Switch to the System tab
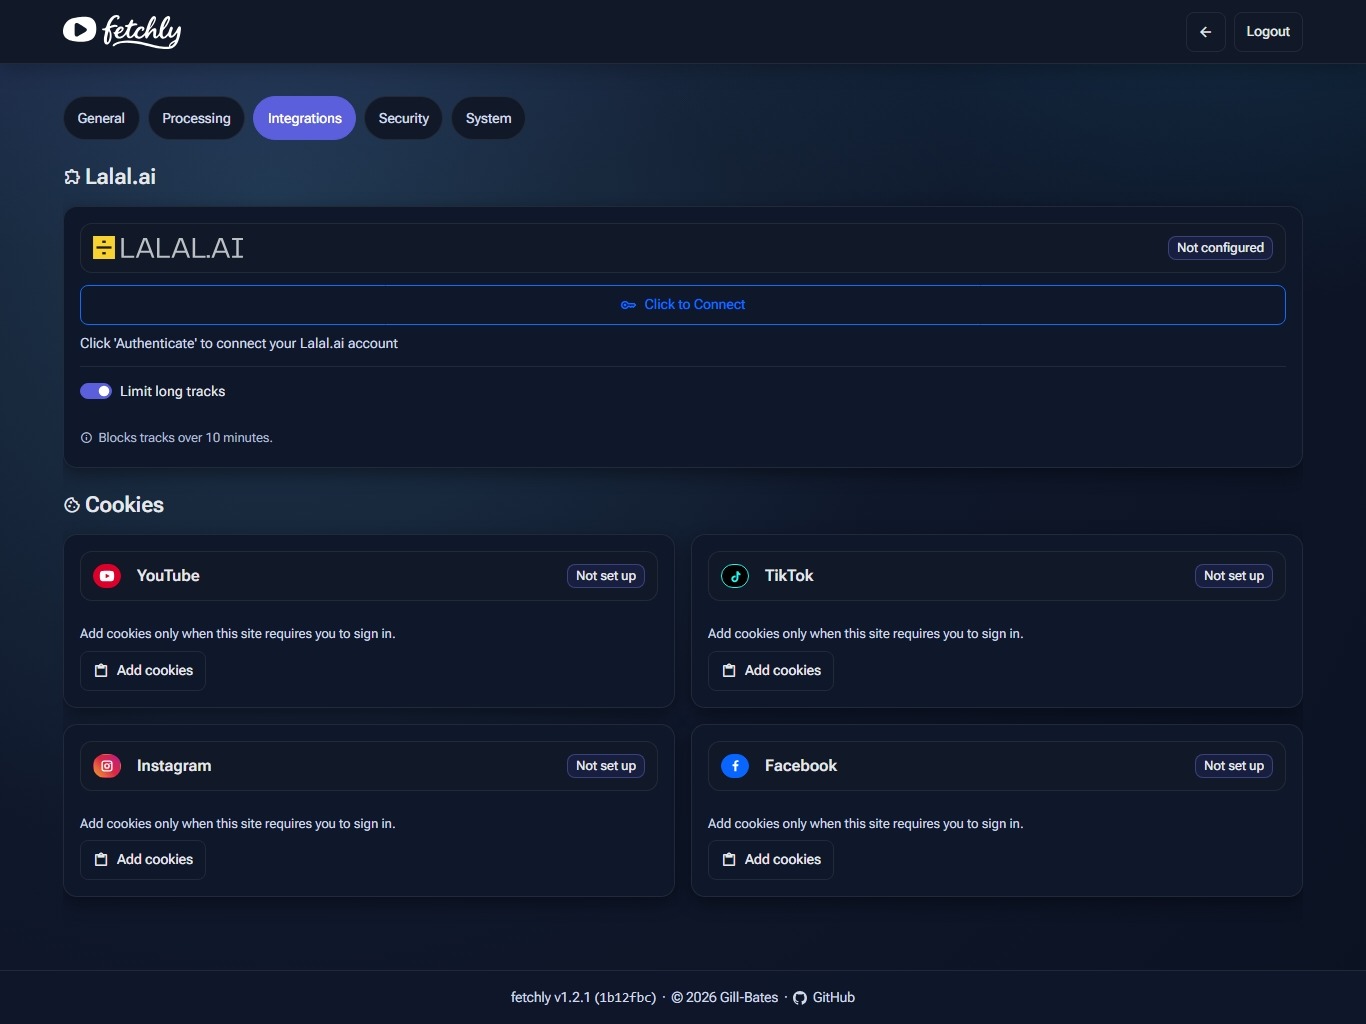The image size is (1366, 1024). (488, 118)
